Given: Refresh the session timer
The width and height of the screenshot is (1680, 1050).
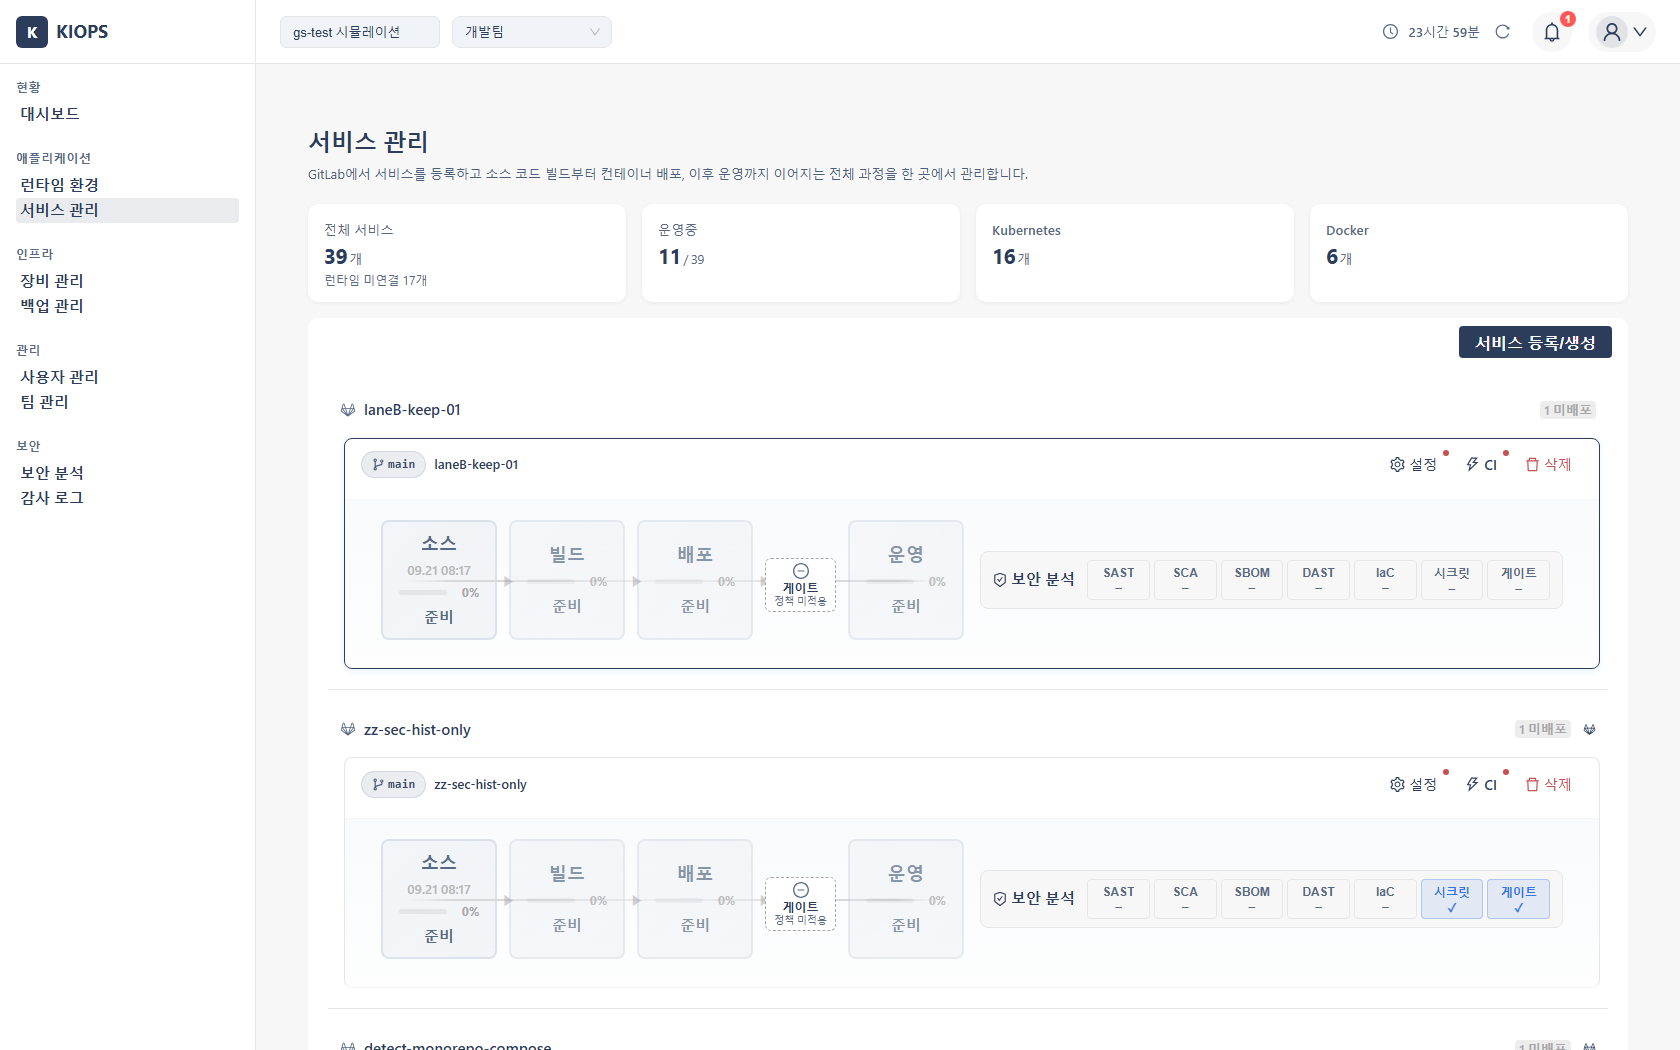Looking at the screenshot, I should pos(1502,32).
